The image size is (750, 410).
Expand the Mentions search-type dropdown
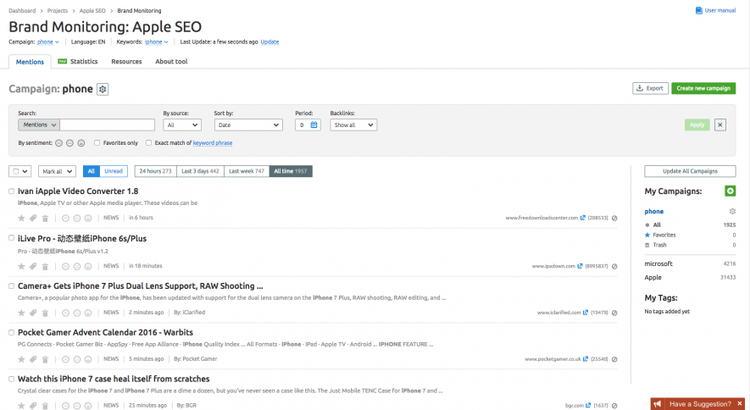tap(39, 125)
